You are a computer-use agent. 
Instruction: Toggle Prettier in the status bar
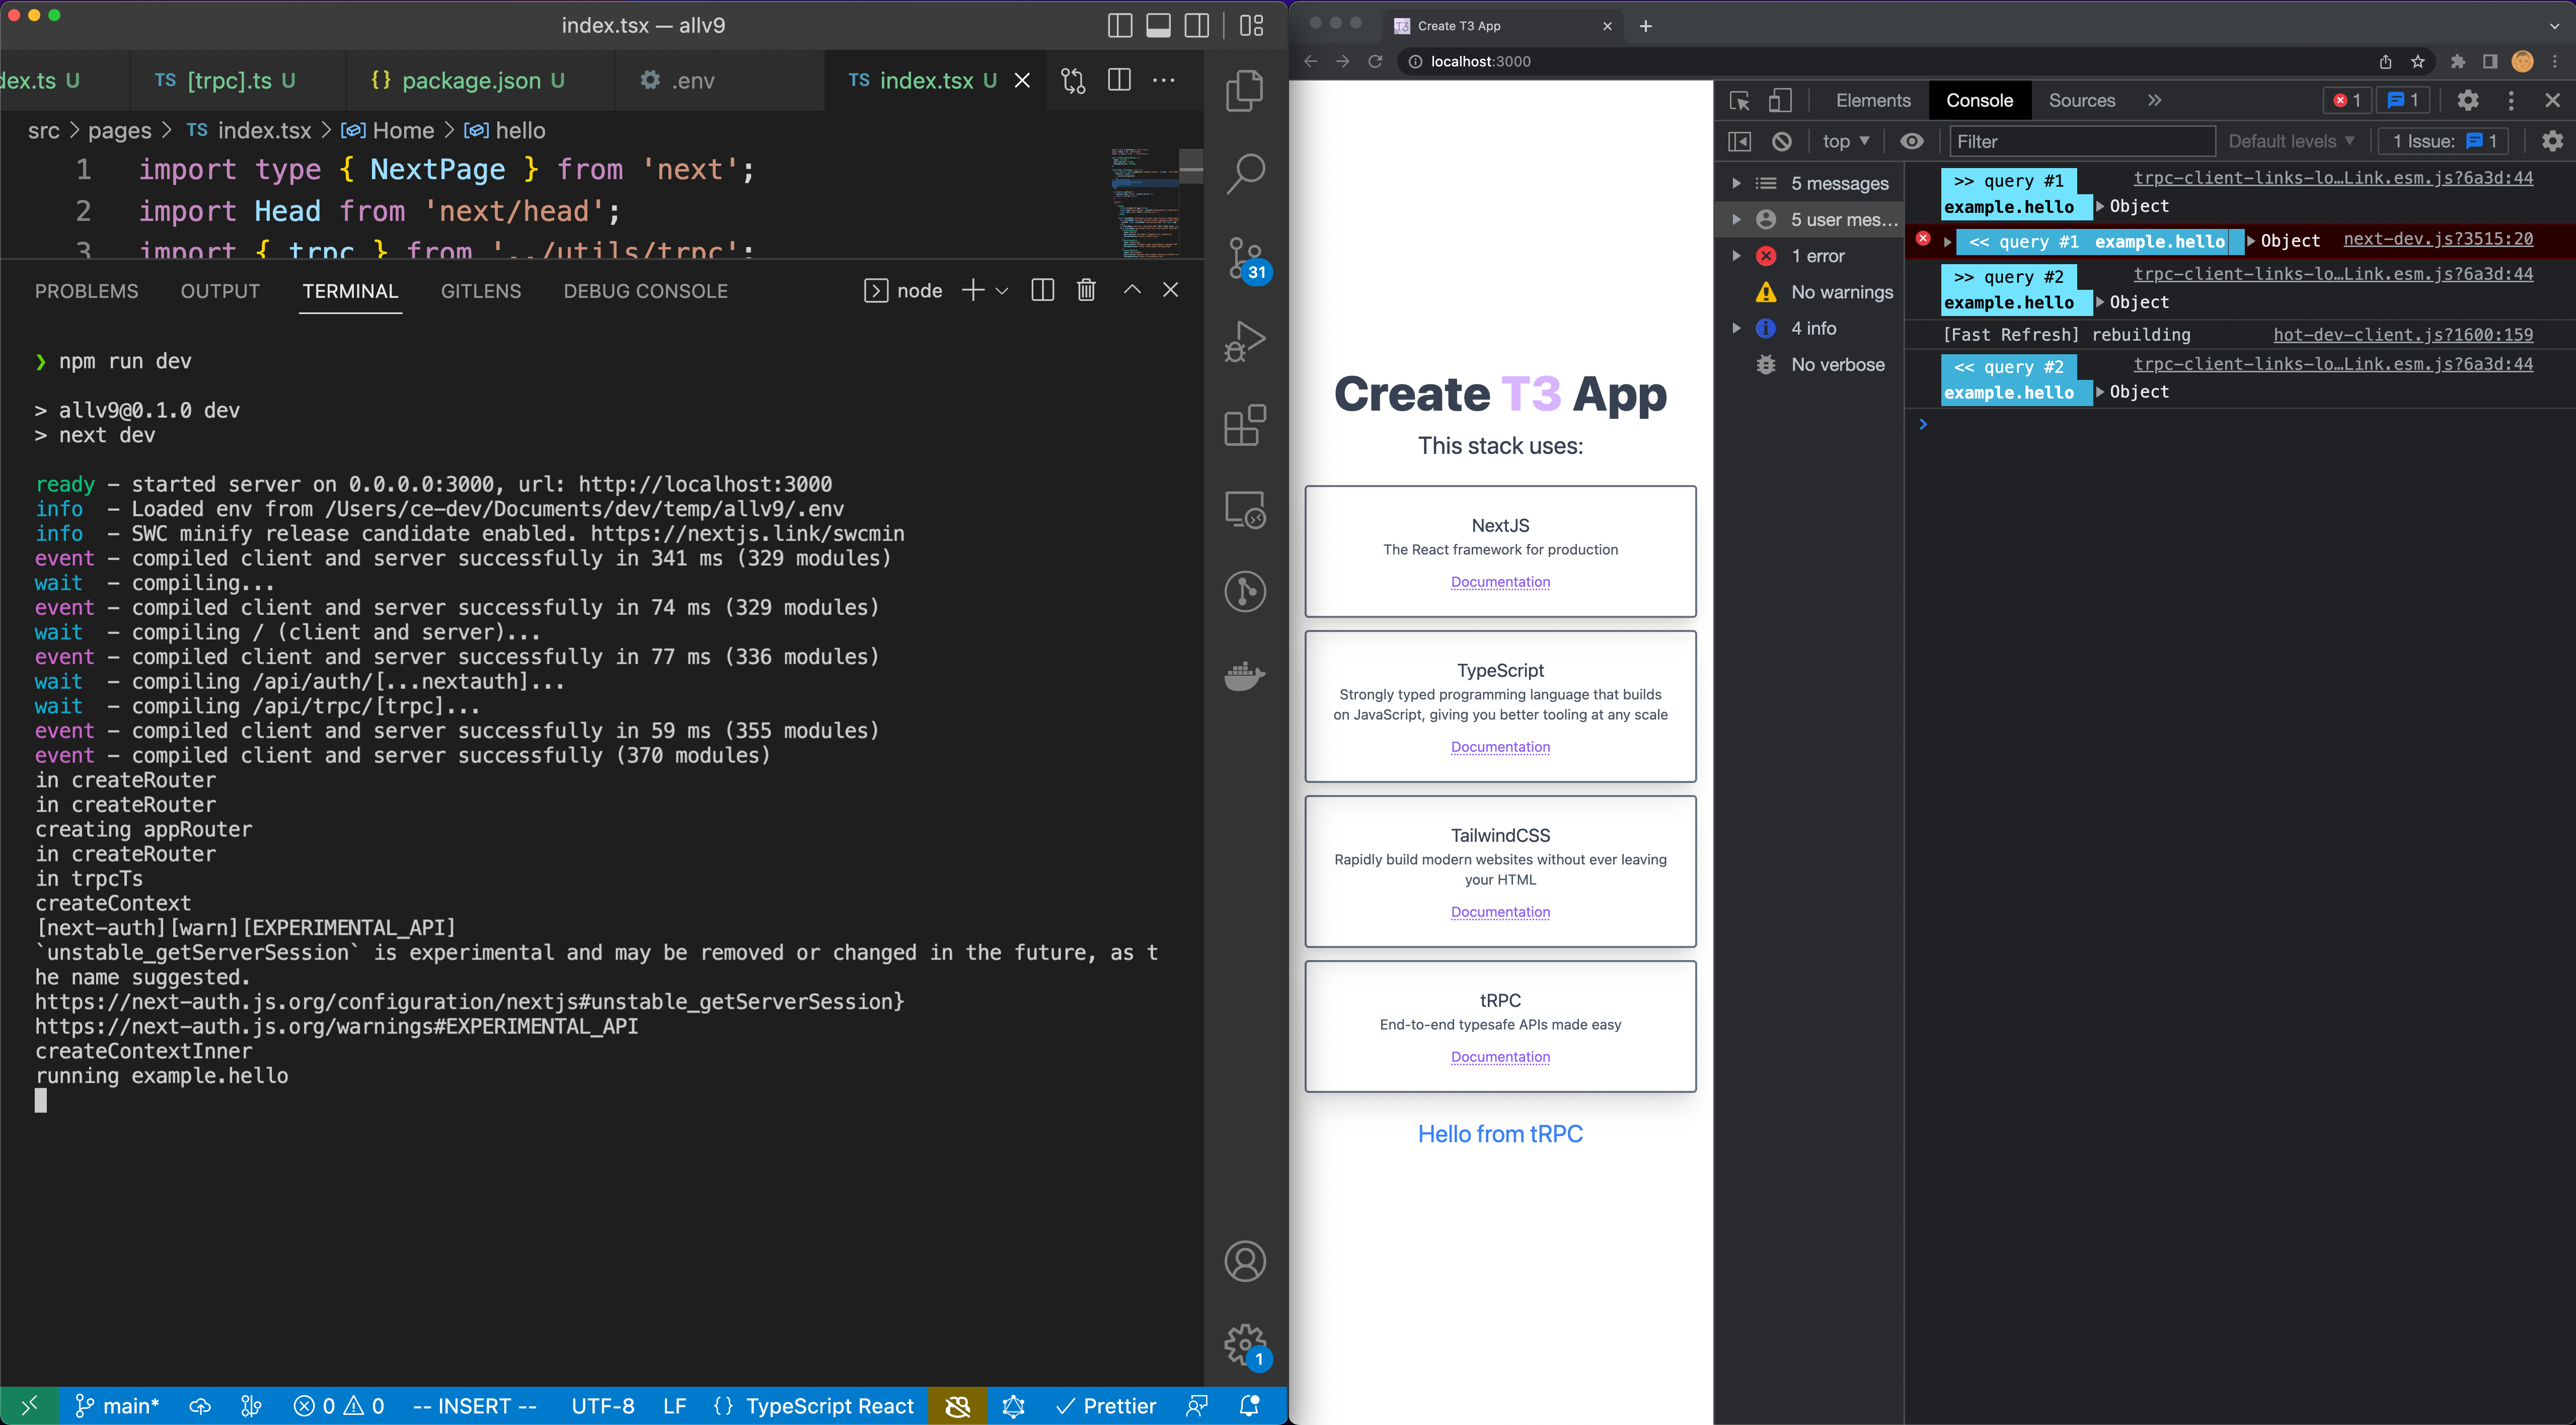pyautogui.click(x=1105, y=1406)
